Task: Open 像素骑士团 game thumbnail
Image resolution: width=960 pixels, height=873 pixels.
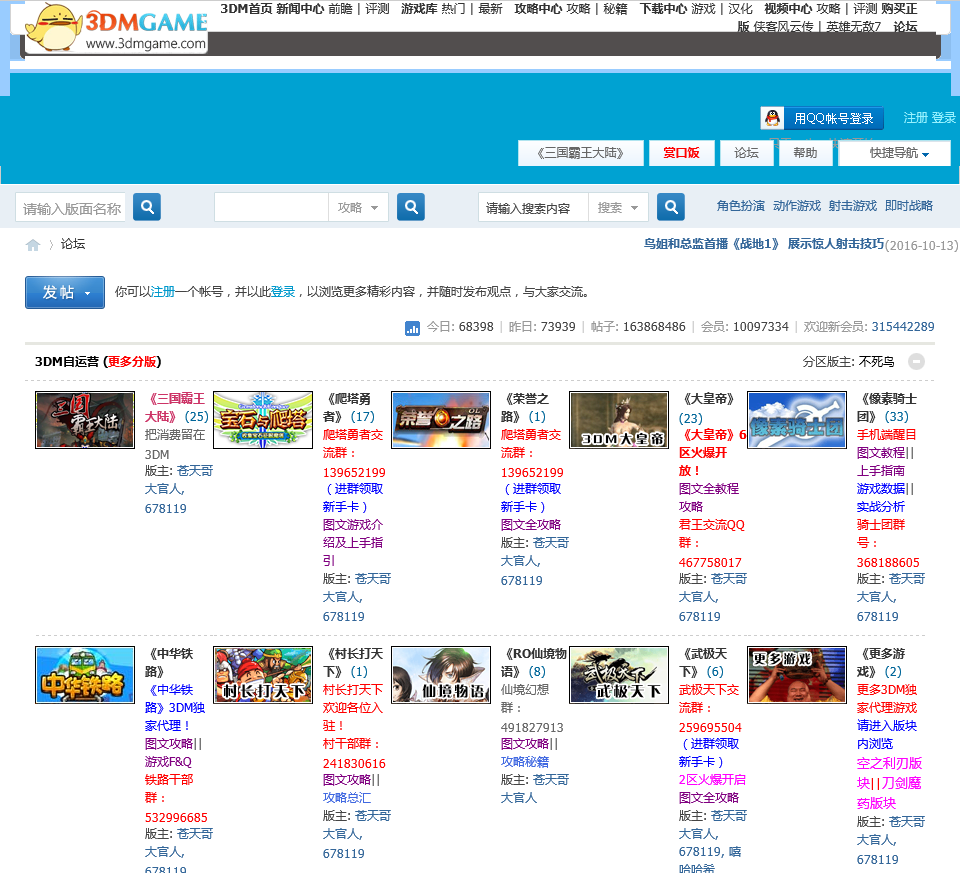Action: [797, 420]
